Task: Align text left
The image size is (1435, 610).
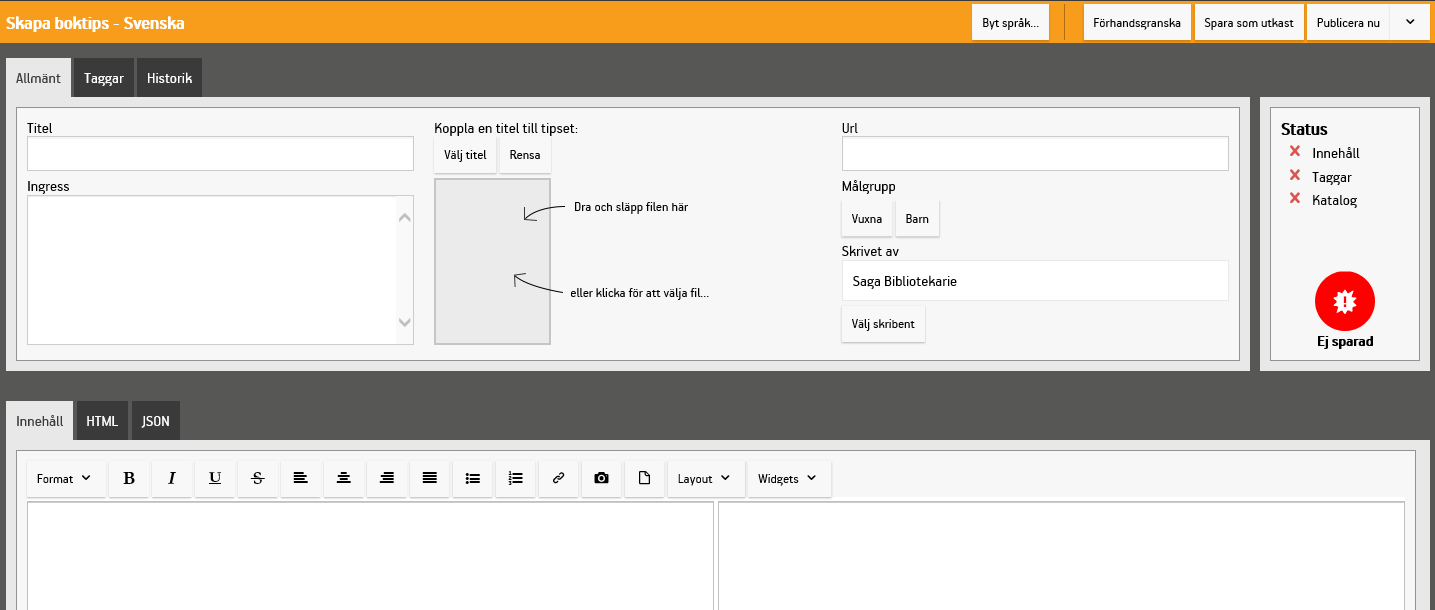Action: tap(301, 479)
